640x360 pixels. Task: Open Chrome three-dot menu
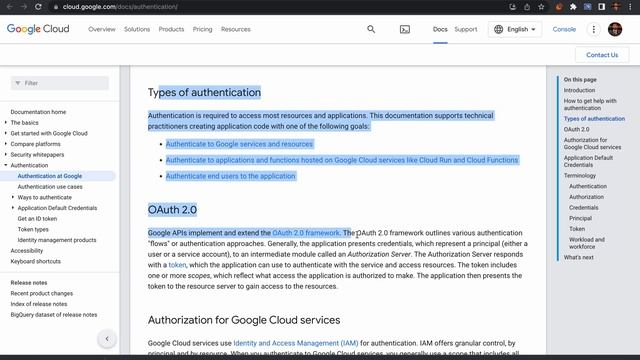[631, 7]
